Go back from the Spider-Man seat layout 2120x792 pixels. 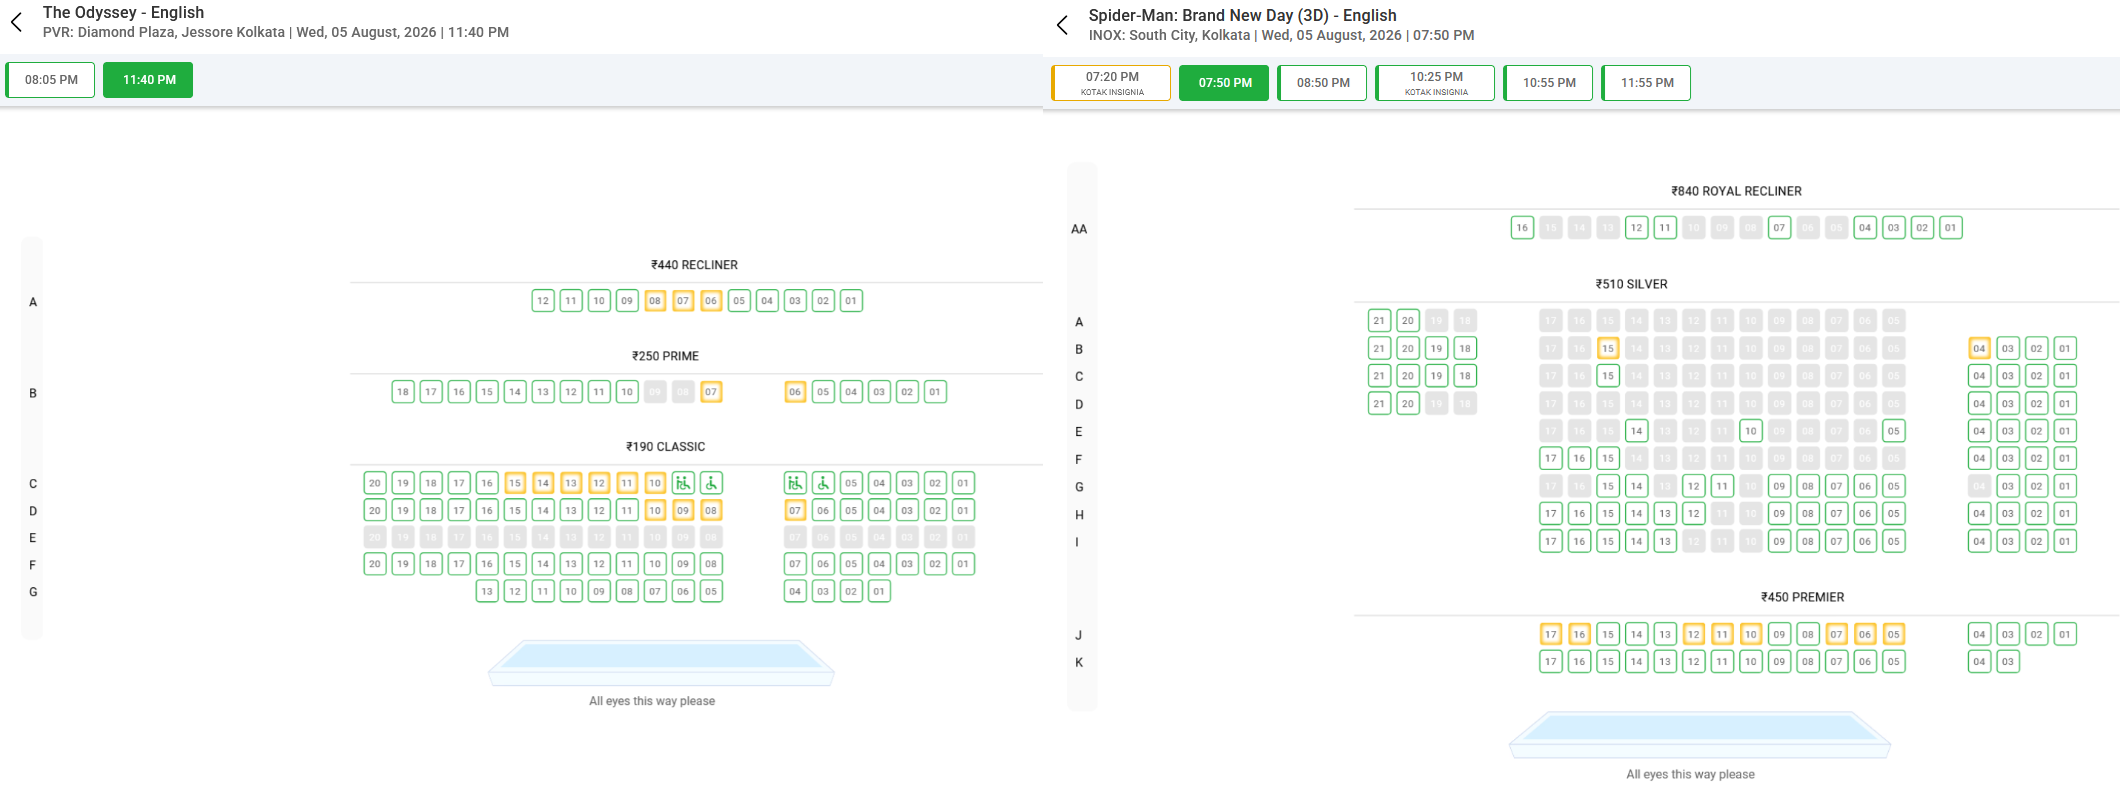(1062, 25)
